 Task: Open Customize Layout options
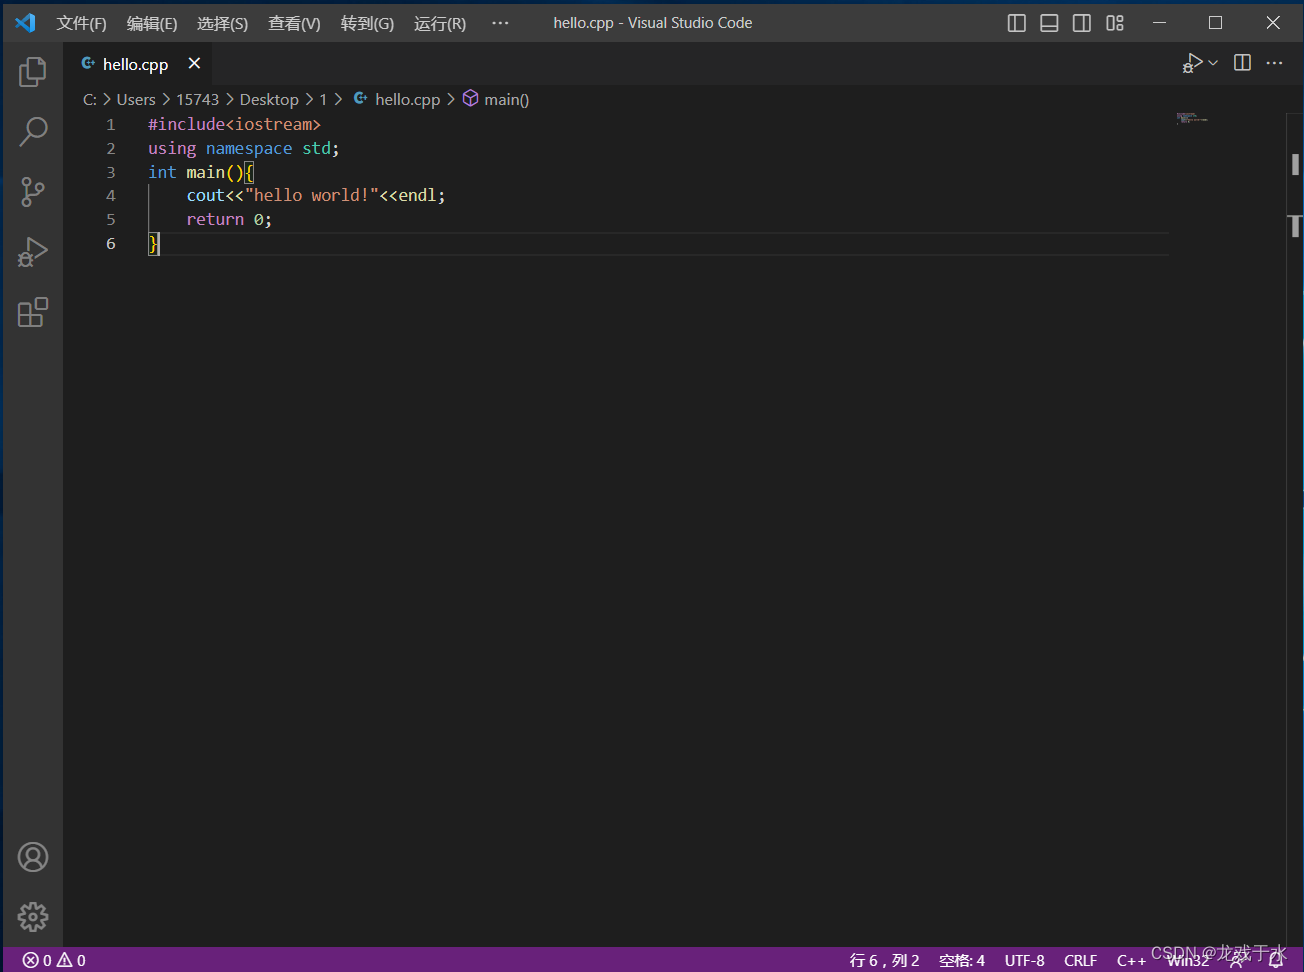1115,23
